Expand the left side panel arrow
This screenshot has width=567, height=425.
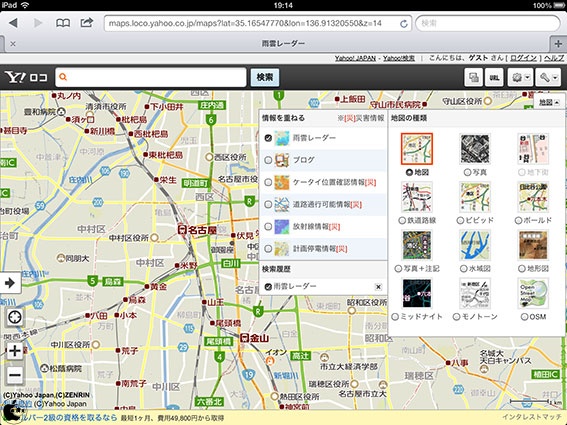(10, 283)
